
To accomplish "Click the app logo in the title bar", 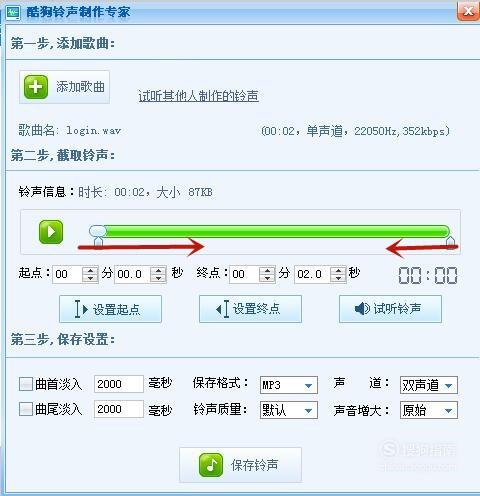I will point(13,12).
